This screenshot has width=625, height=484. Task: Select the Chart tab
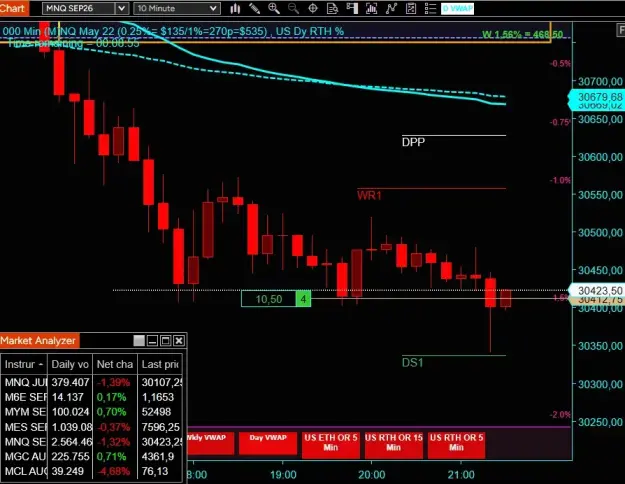pos(14,8)
